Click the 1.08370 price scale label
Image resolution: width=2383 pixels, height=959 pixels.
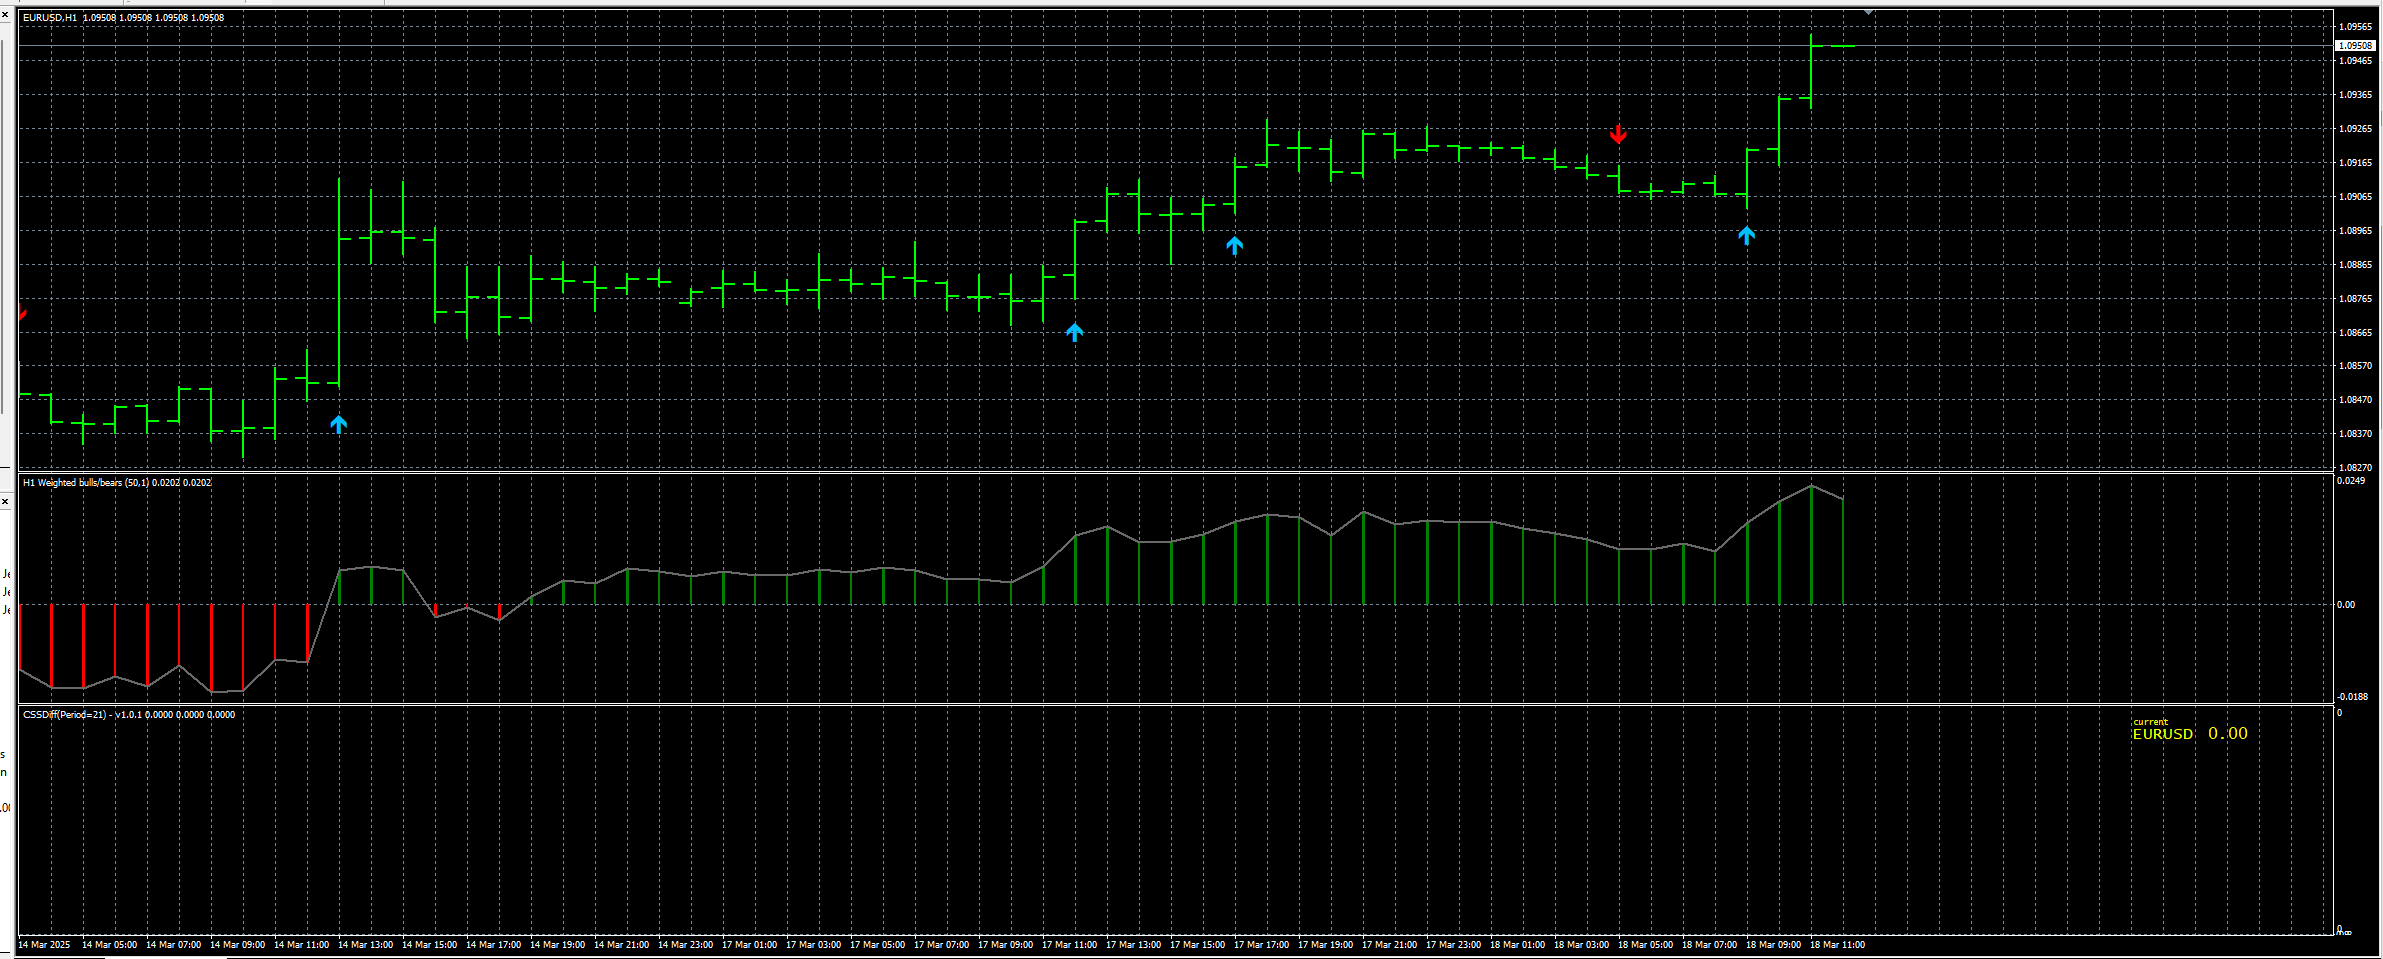tap(2355, 434)
